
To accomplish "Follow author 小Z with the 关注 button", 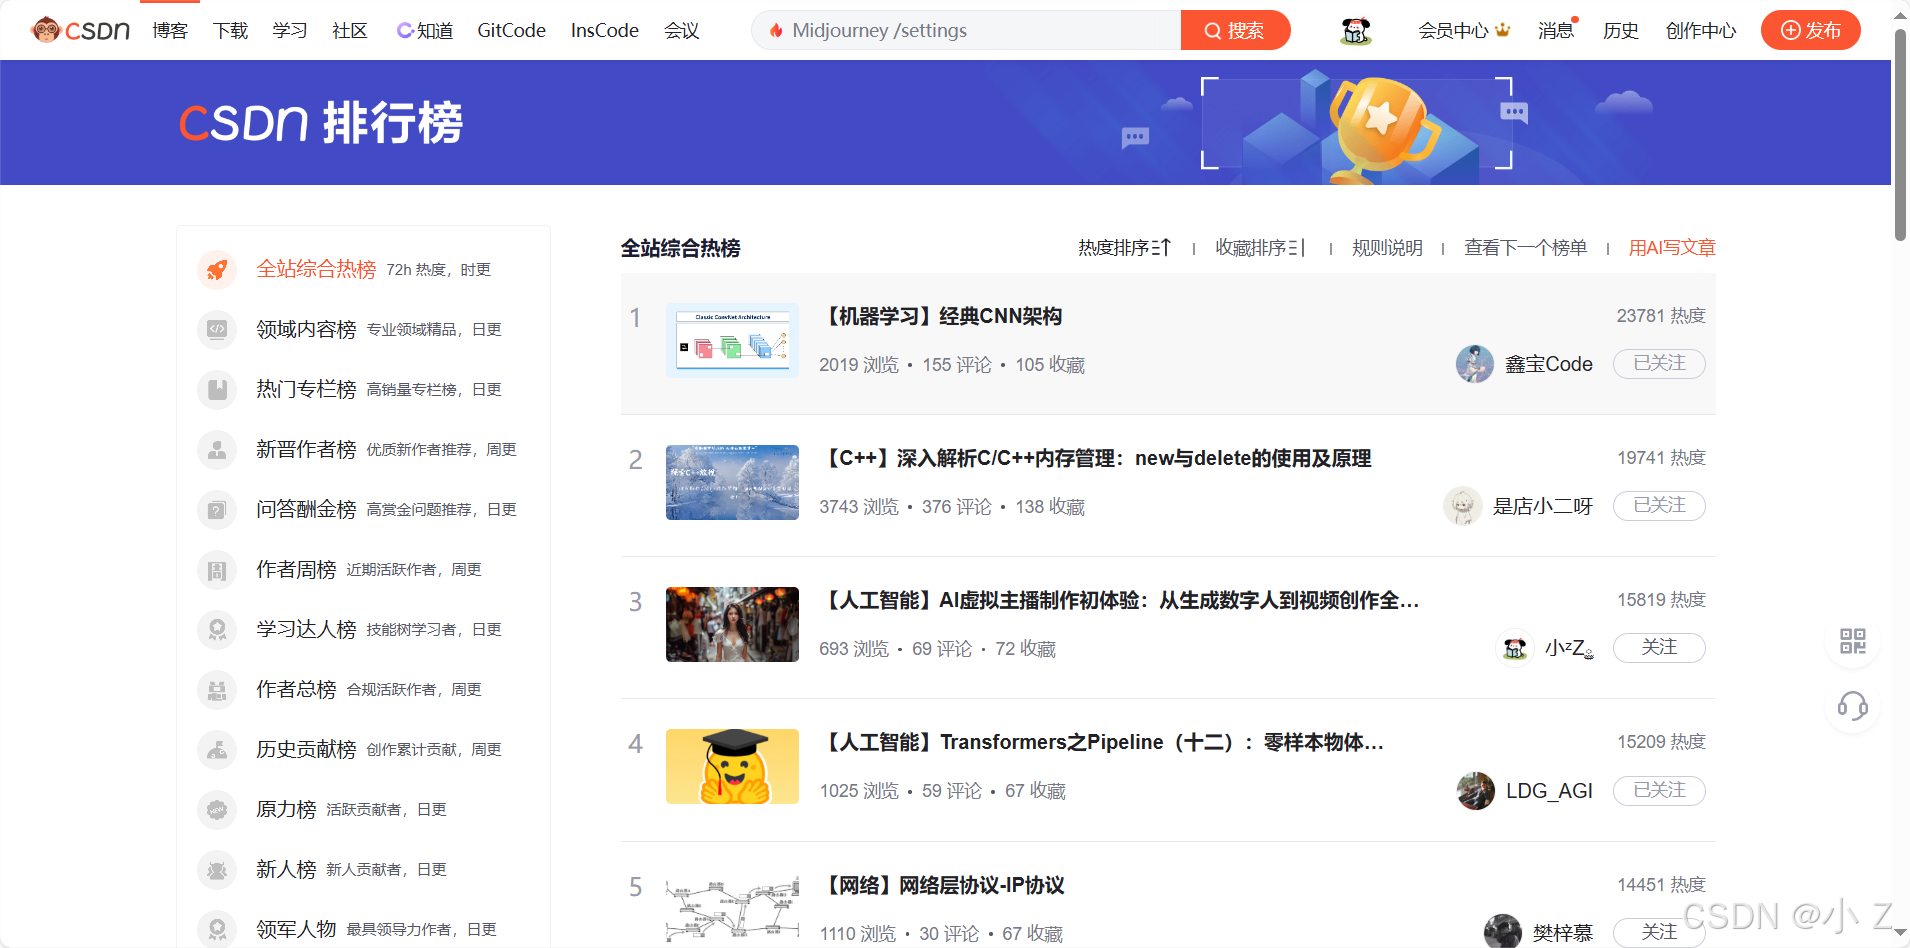I will [1658, 648].
